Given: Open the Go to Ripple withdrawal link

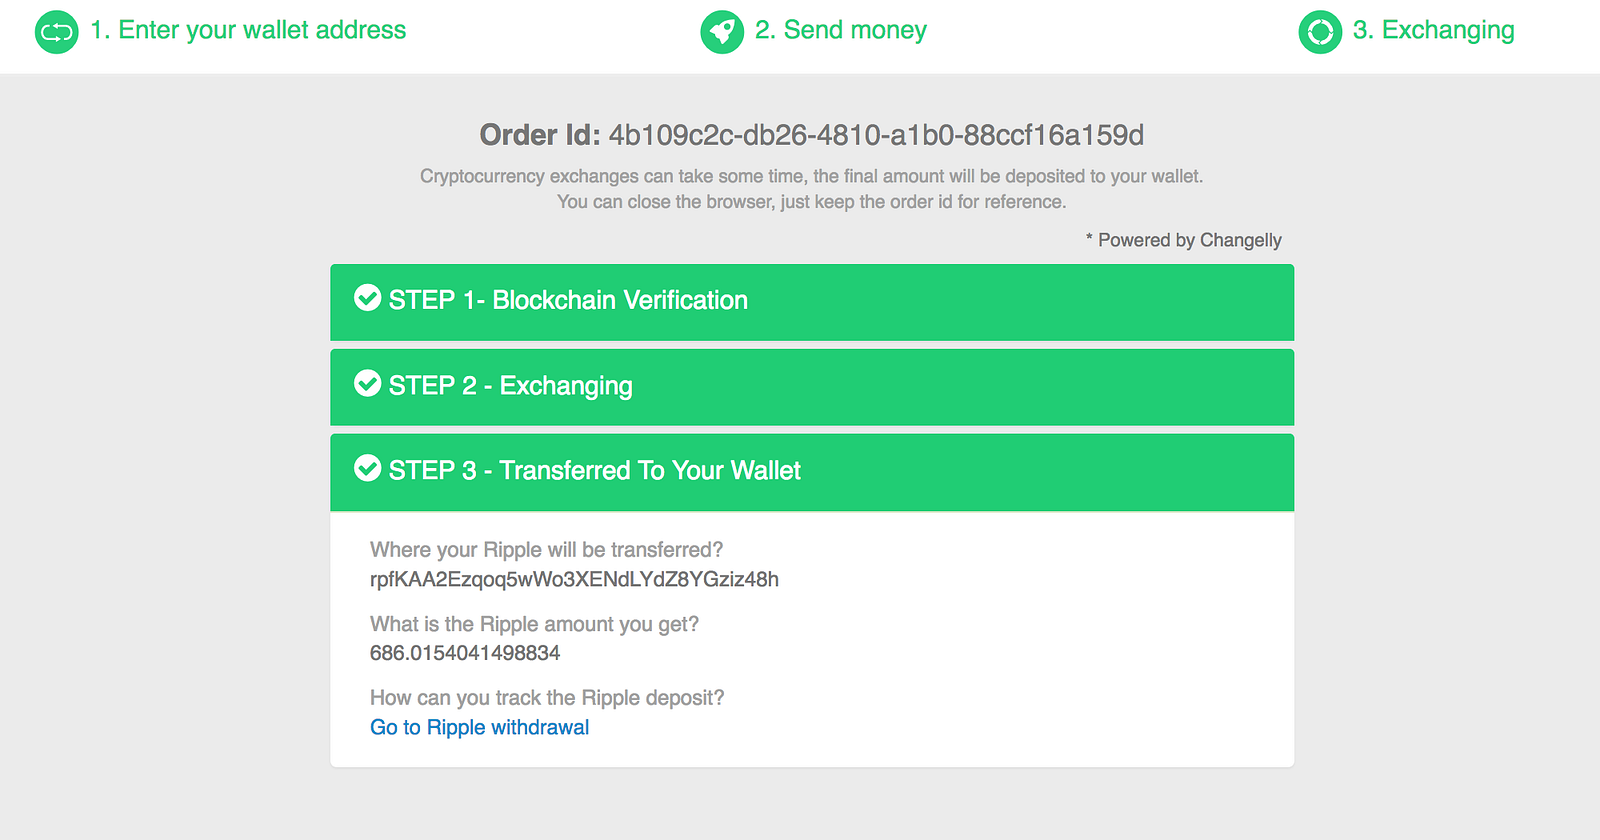Looking at the screenshot, I should click(479, 728).
